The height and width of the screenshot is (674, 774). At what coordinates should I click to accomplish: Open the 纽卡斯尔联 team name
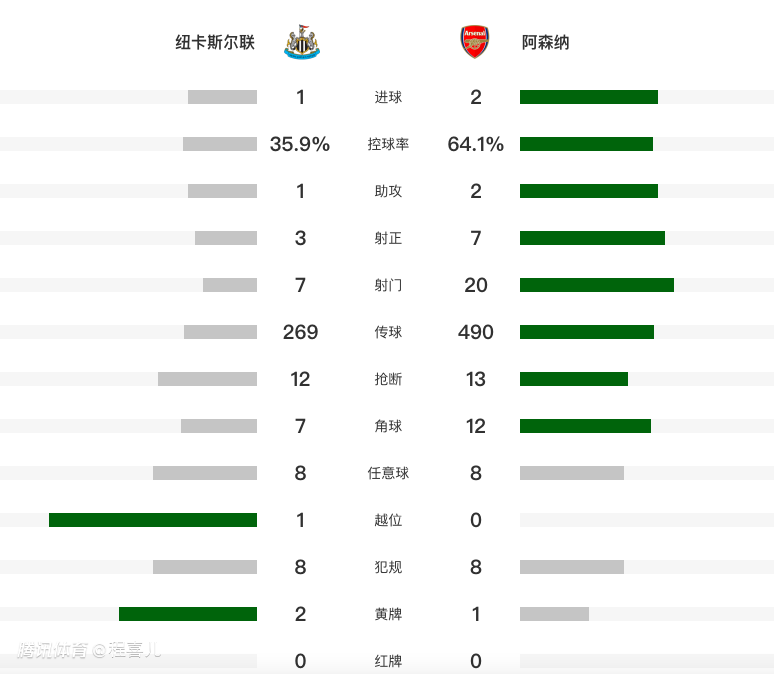tap(215, 43)
